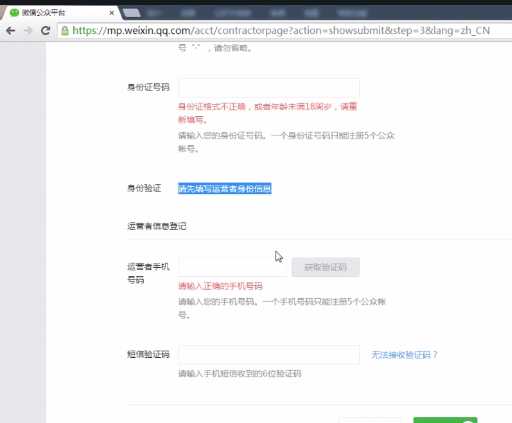This screenshot has width=512, height=423.
Task: Reload the current page
Action: pyautogui.click(x=46, y=31)
